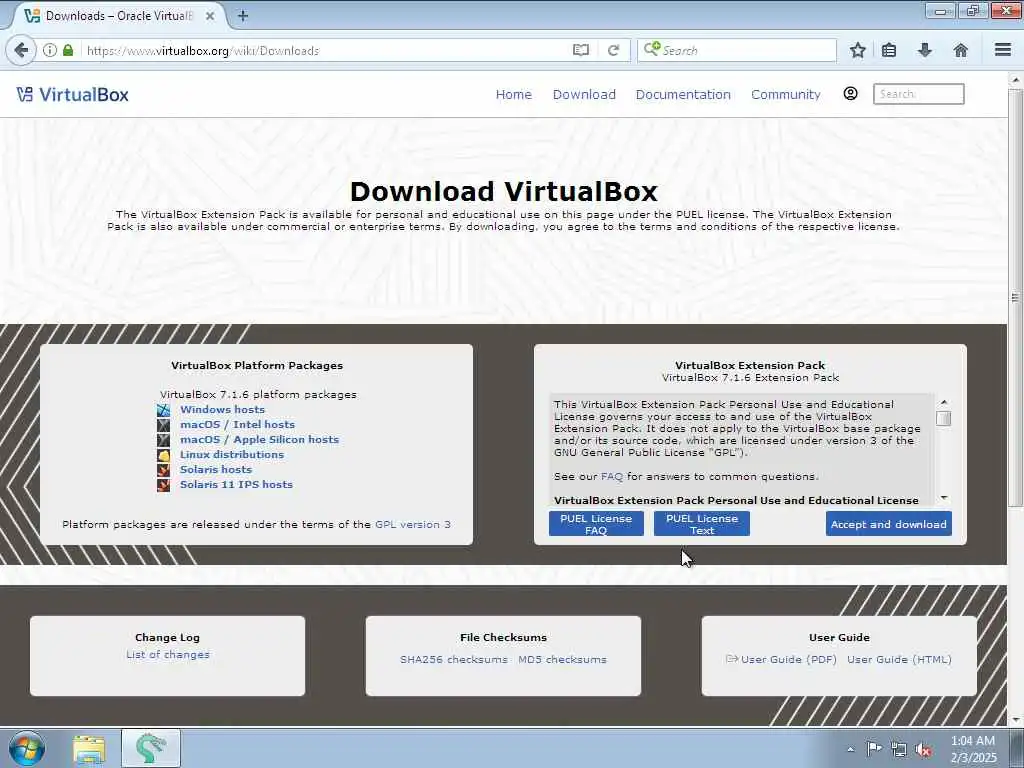Click the Solaris hosts icon

163,470
